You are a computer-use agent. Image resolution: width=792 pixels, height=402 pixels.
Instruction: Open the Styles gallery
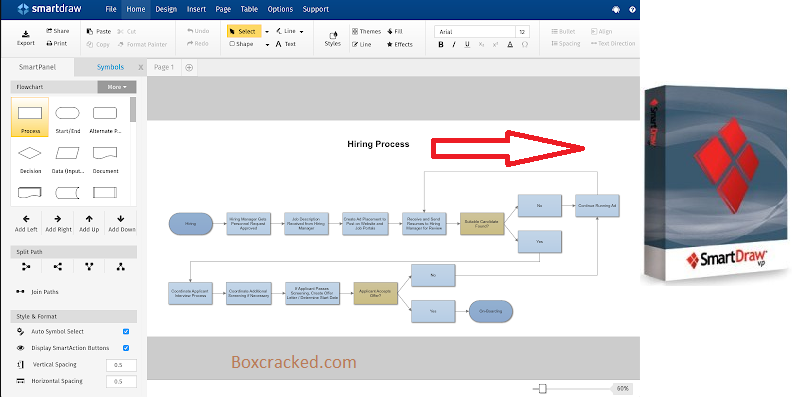click(x=332, y=39)
